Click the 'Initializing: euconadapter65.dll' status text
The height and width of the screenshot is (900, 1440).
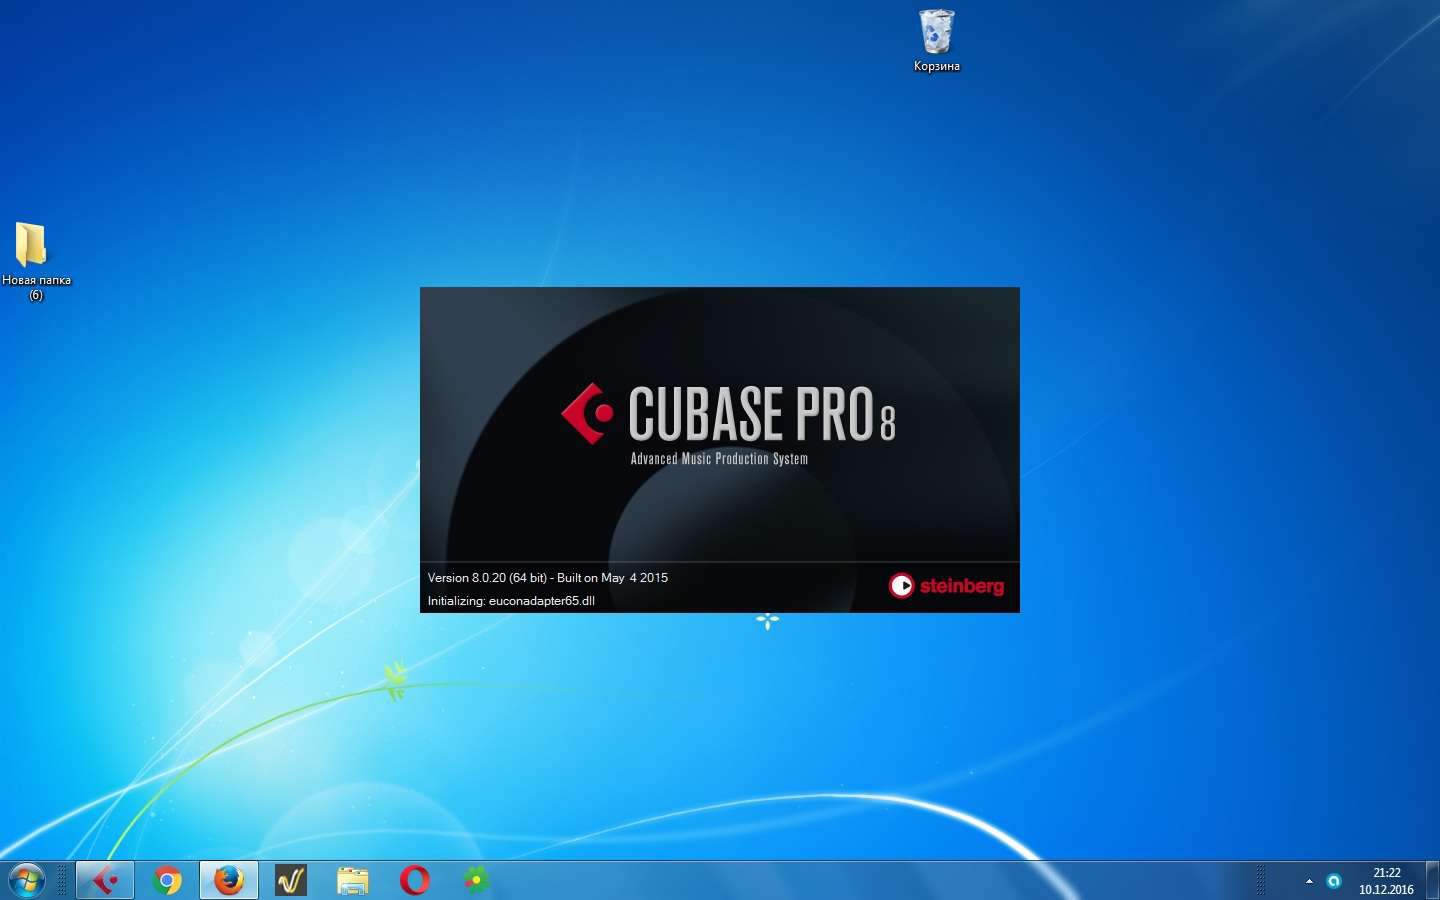tap(511, 601)
